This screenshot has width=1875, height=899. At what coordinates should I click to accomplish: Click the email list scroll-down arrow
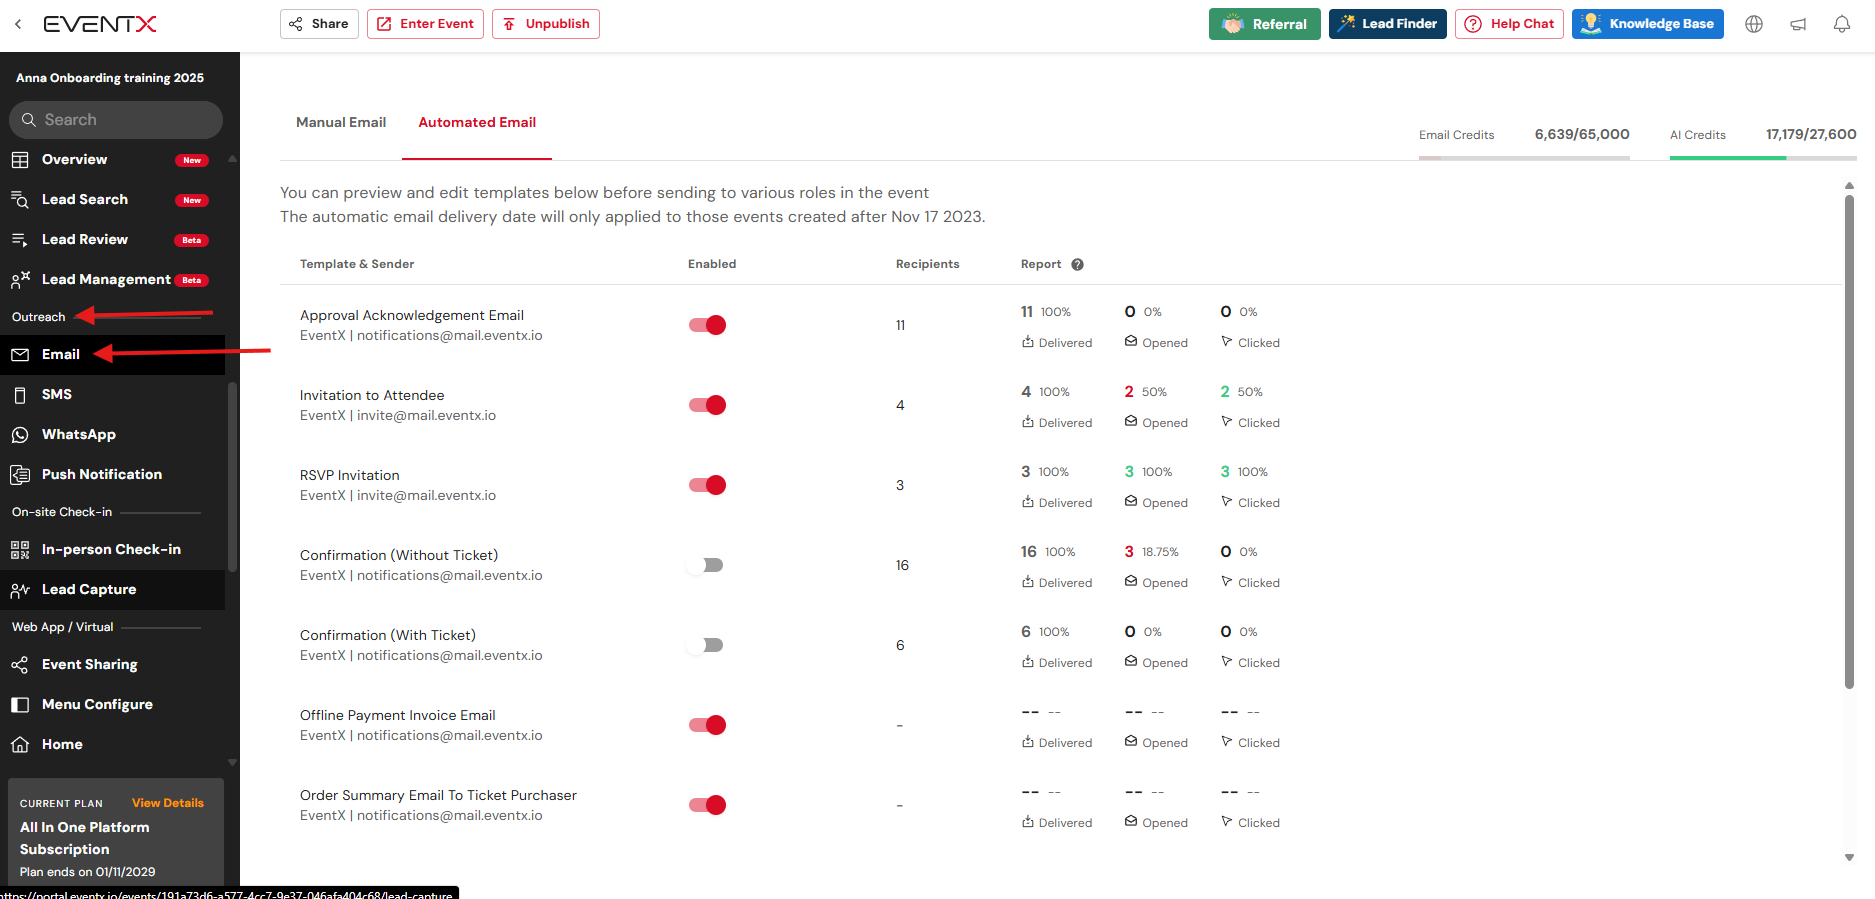(1849, 857)
